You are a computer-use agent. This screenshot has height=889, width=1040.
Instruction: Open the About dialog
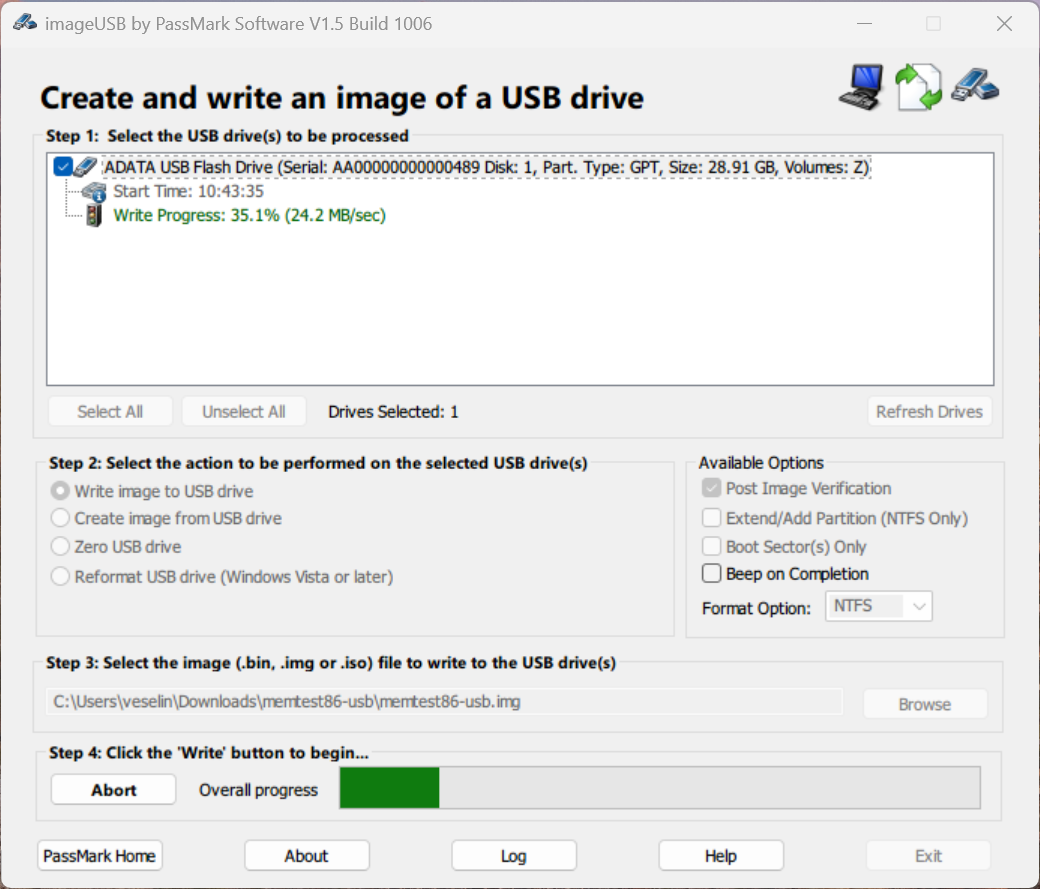tap(306, 856)
